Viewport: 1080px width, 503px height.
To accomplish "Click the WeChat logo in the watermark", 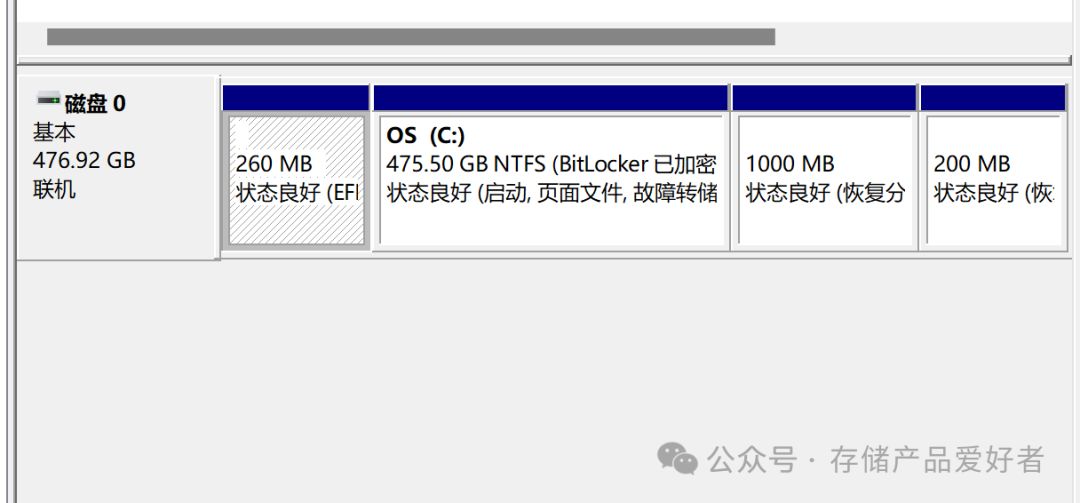I will [677, 459].
